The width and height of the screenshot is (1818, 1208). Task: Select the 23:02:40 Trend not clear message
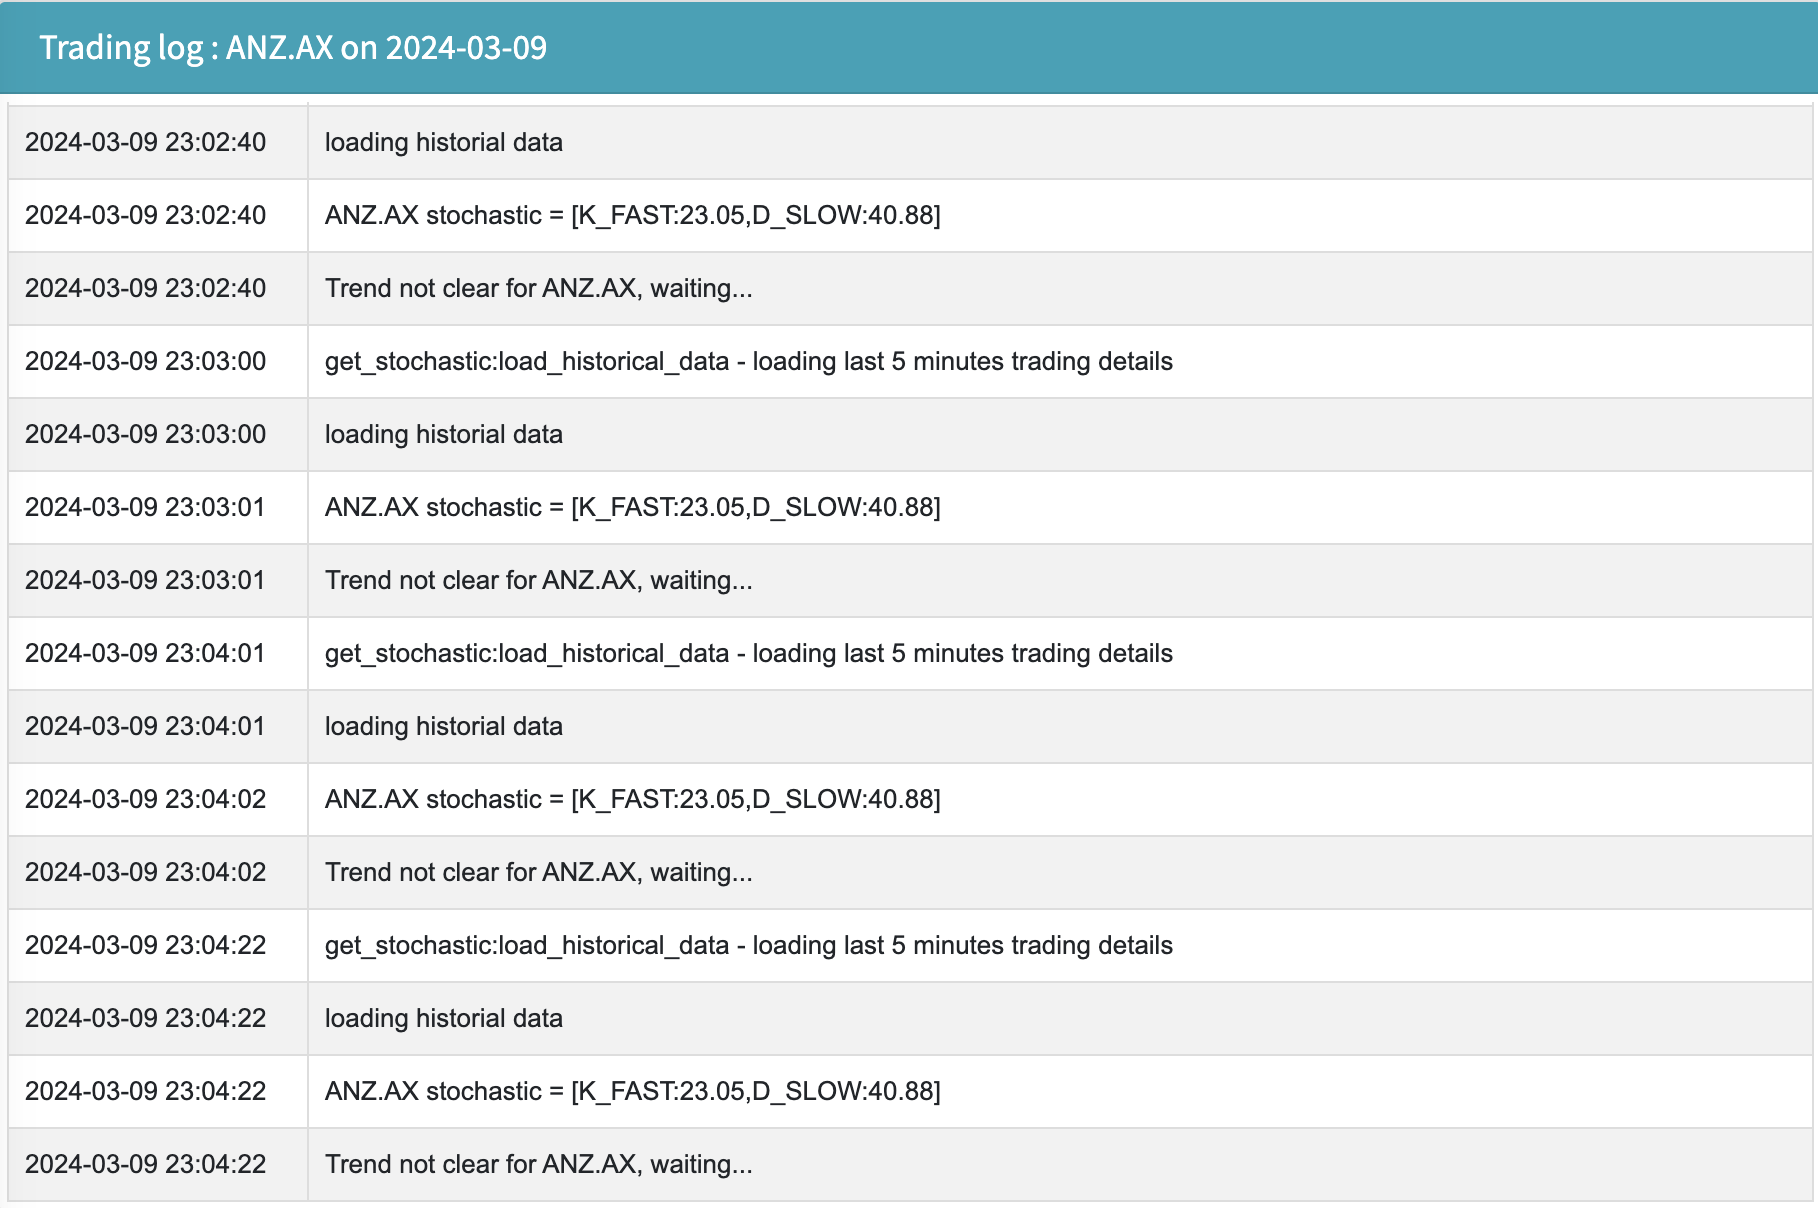538,288
